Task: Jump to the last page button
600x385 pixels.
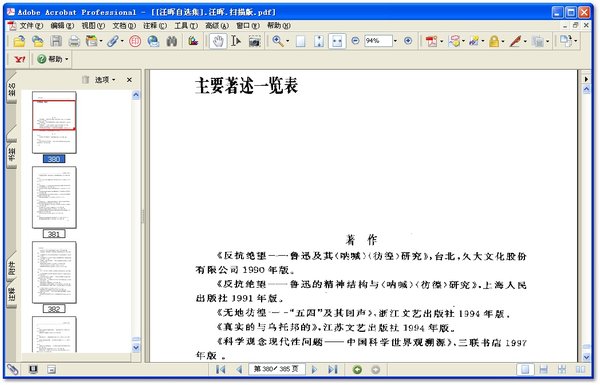Action: (x=333, y=370)
